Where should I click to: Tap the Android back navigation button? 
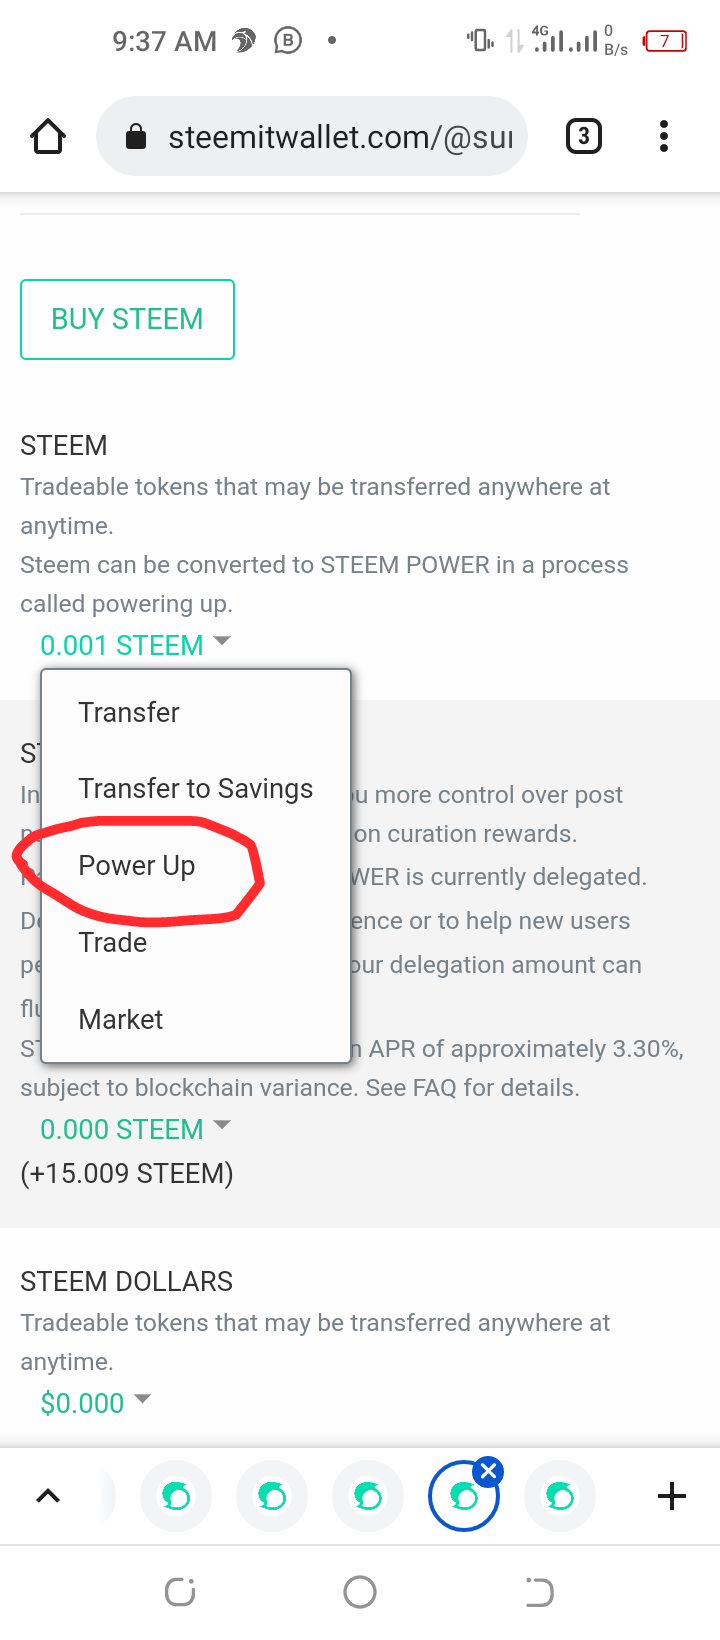(540, 1592)
